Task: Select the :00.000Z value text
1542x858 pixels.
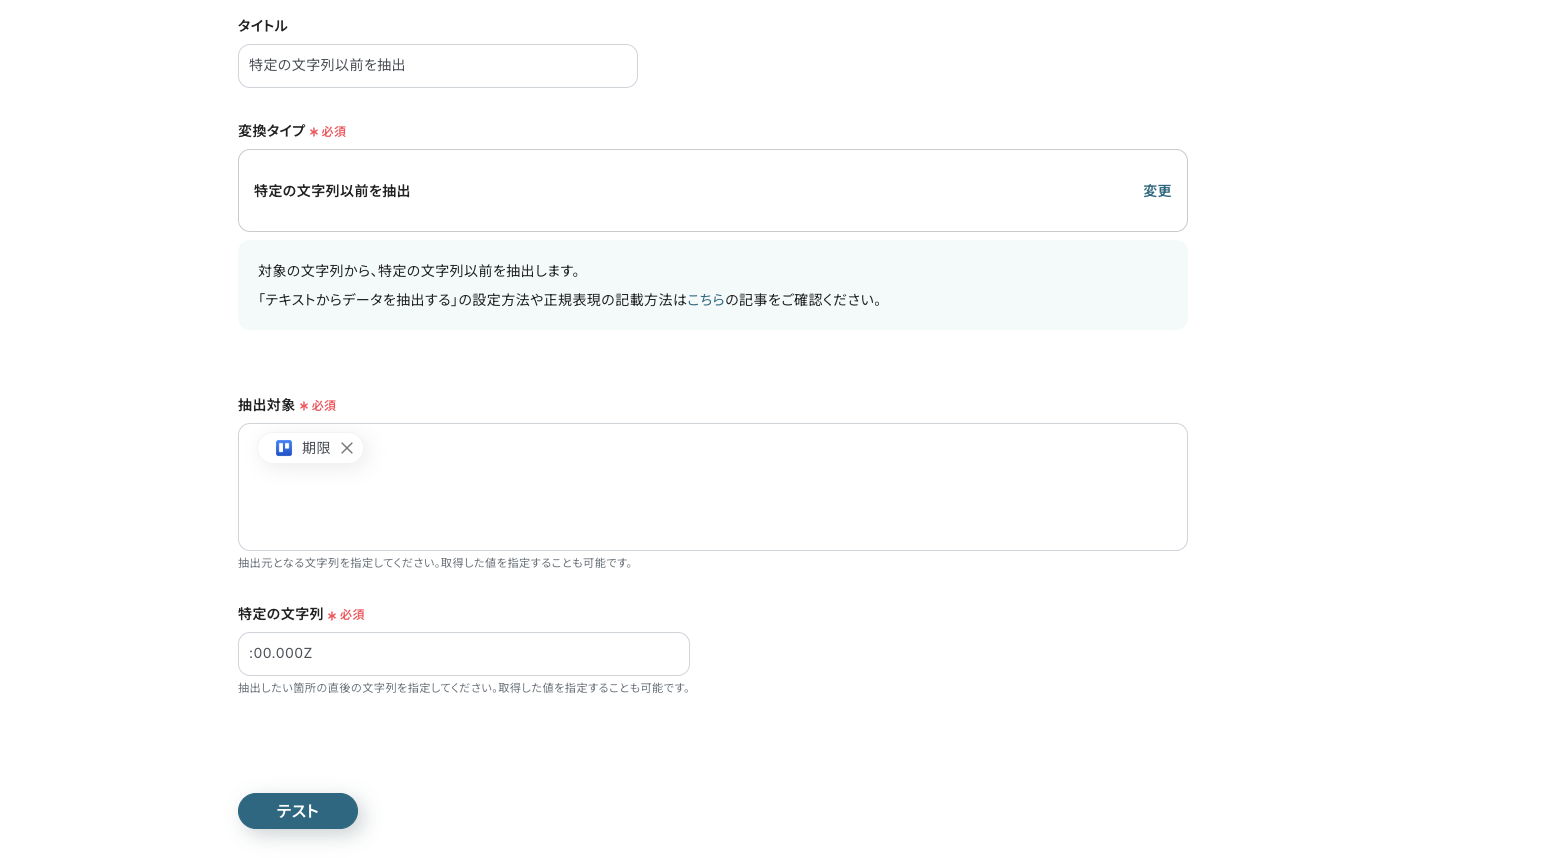Action: [x=281, y=653]
